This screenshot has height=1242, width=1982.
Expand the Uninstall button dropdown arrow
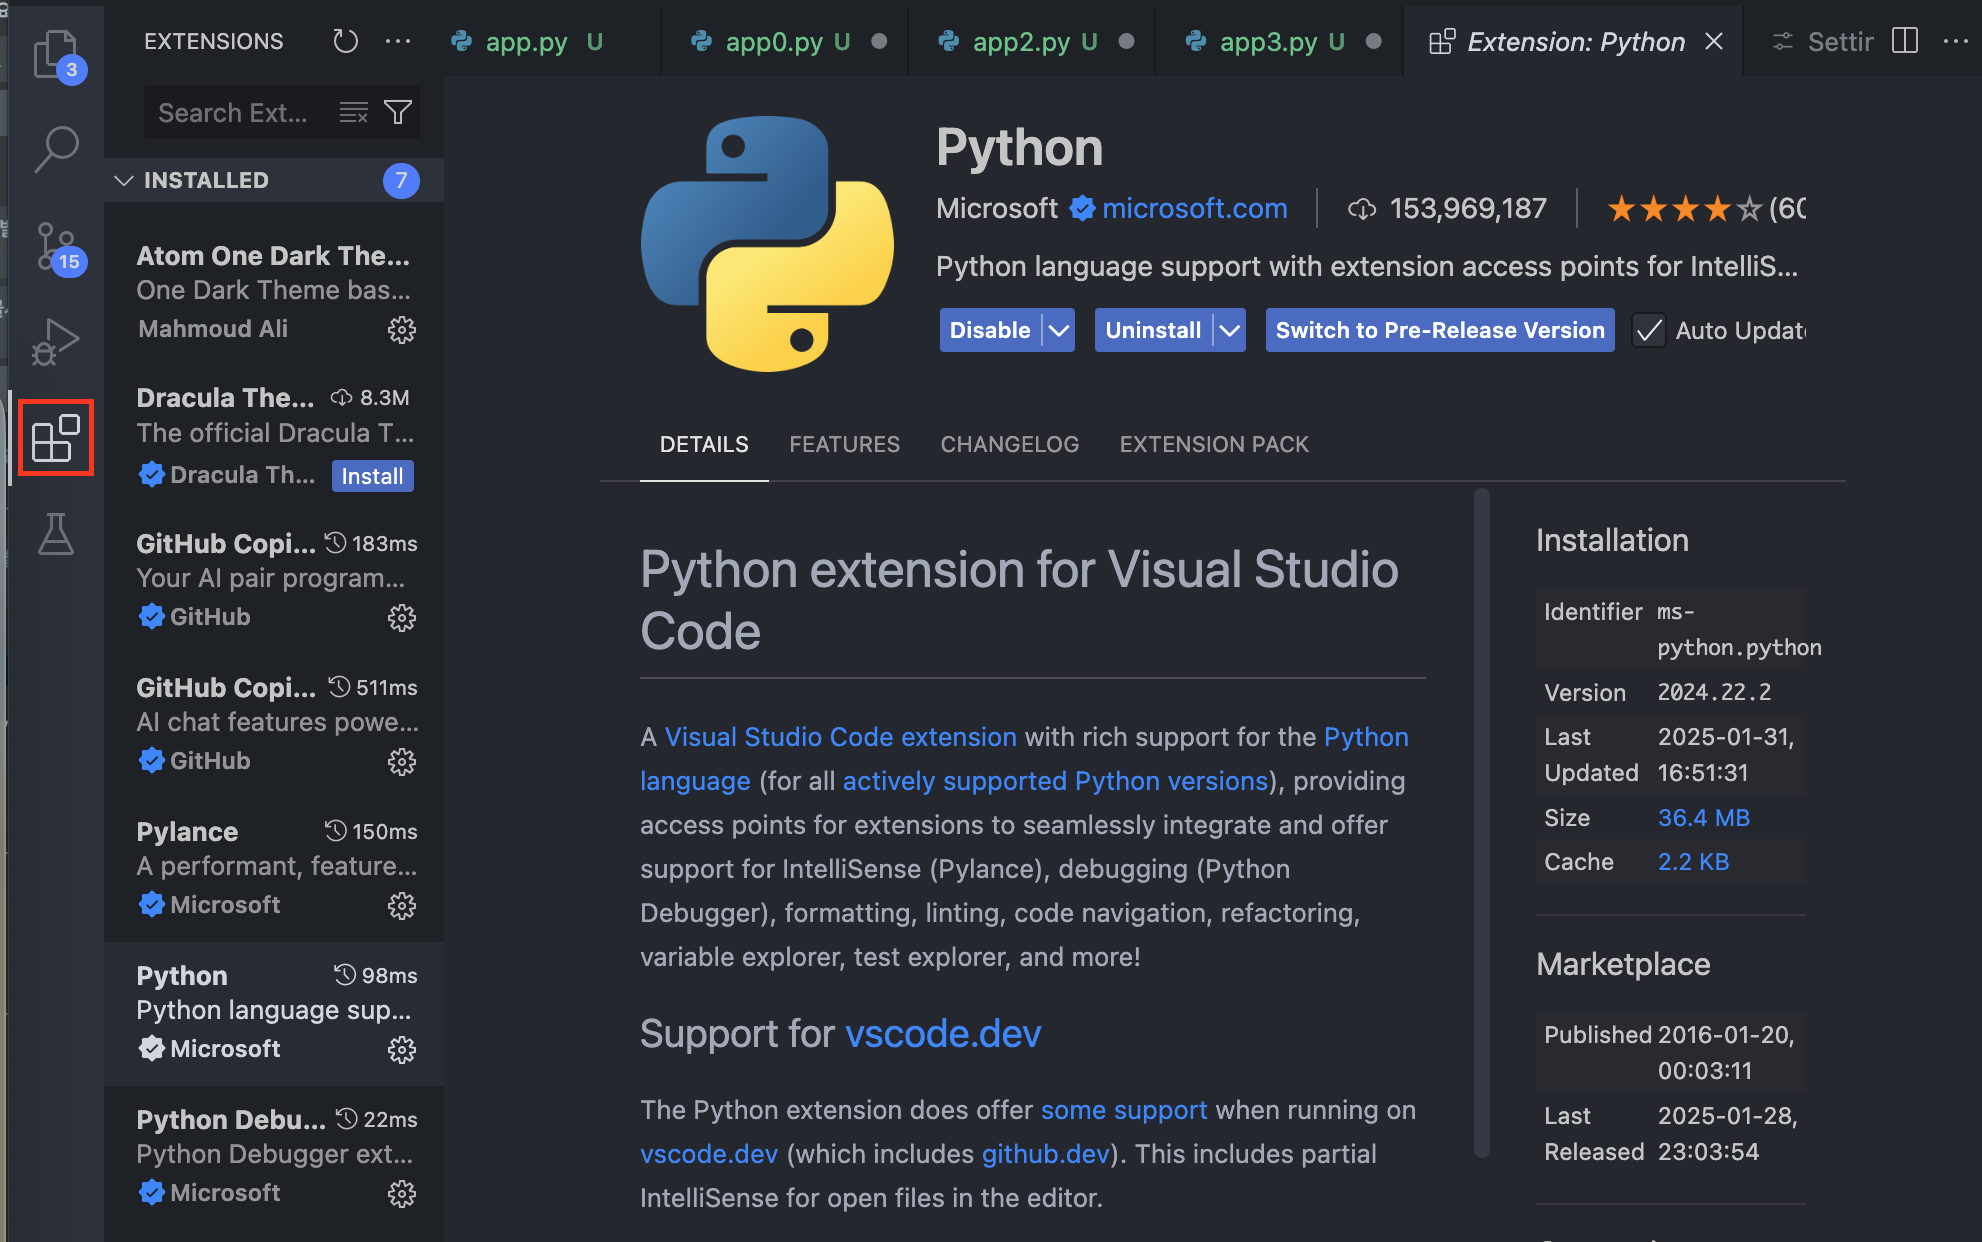coord(1229,330)
